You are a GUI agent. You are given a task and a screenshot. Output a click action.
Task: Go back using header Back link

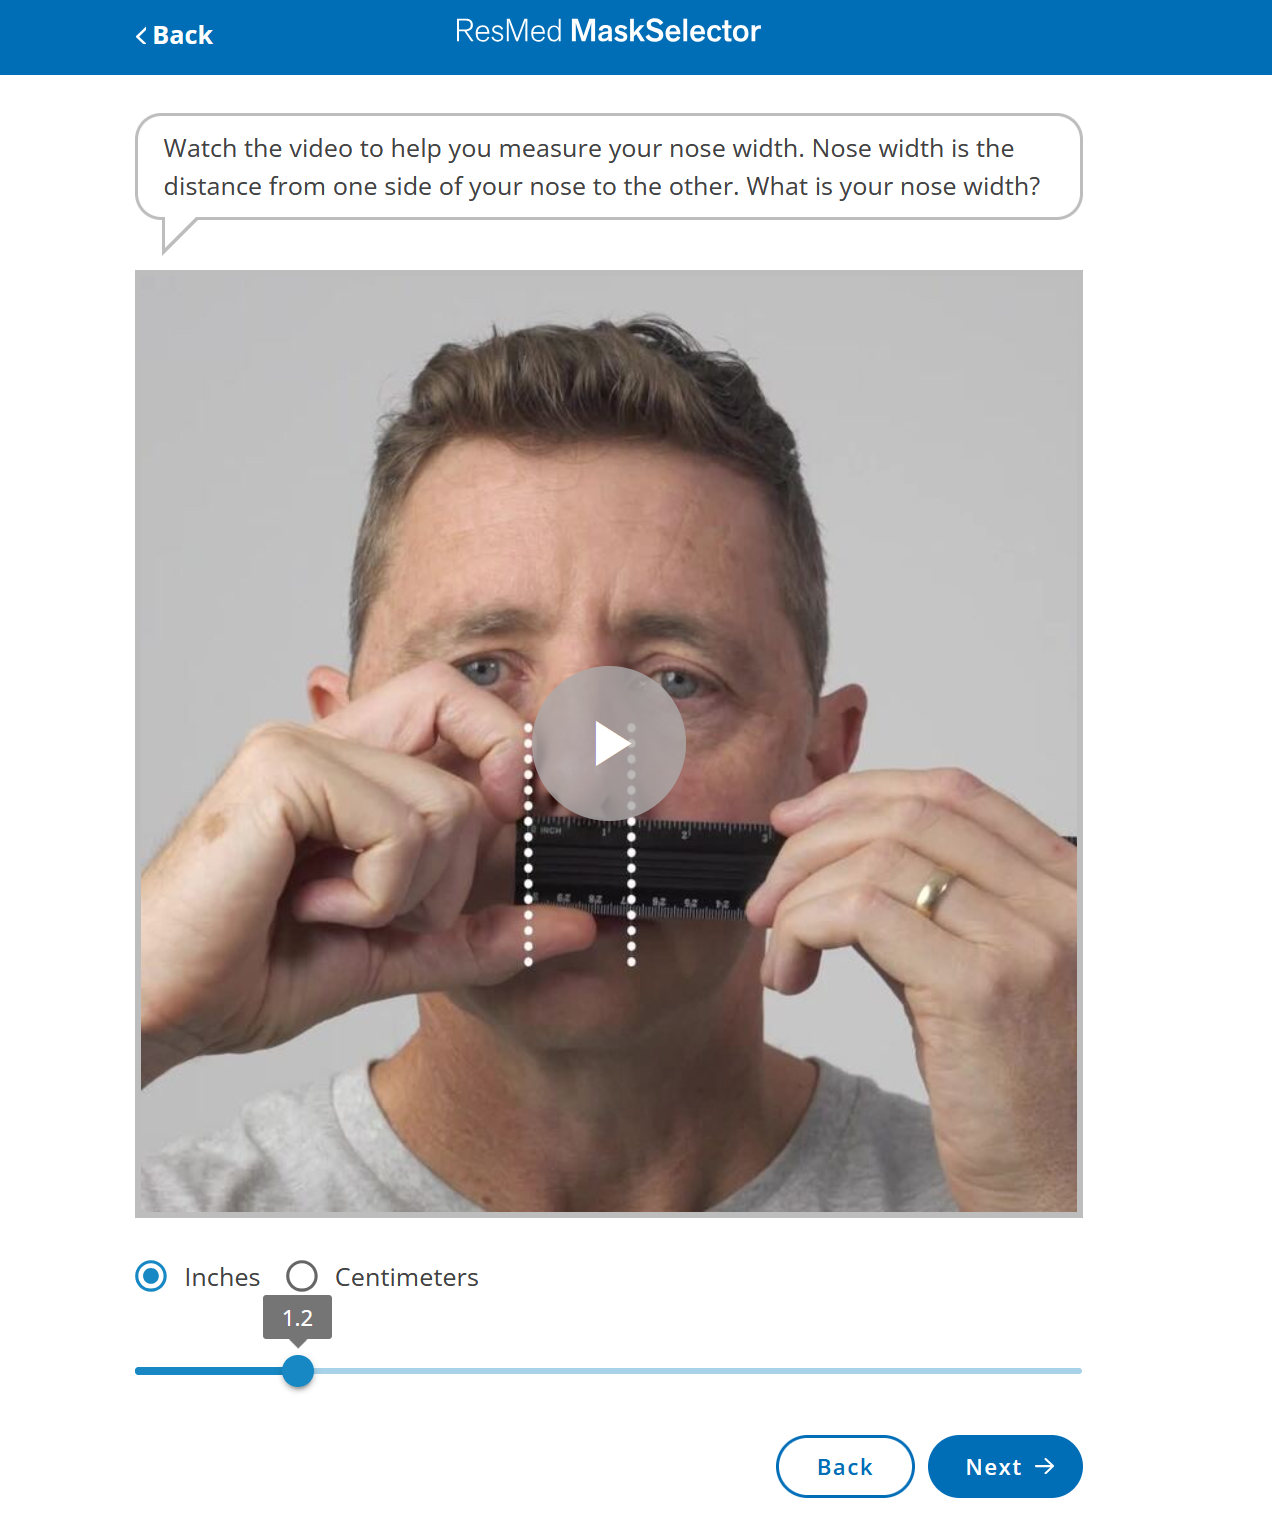(174, 36)
